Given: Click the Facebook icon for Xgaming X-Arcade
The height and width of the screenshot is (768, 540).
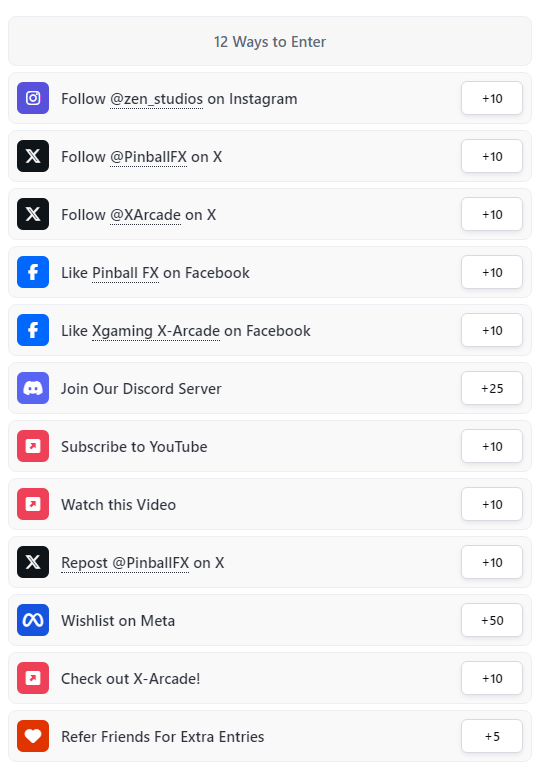Looking at the screenshot, I should click(x=33, y=330).
